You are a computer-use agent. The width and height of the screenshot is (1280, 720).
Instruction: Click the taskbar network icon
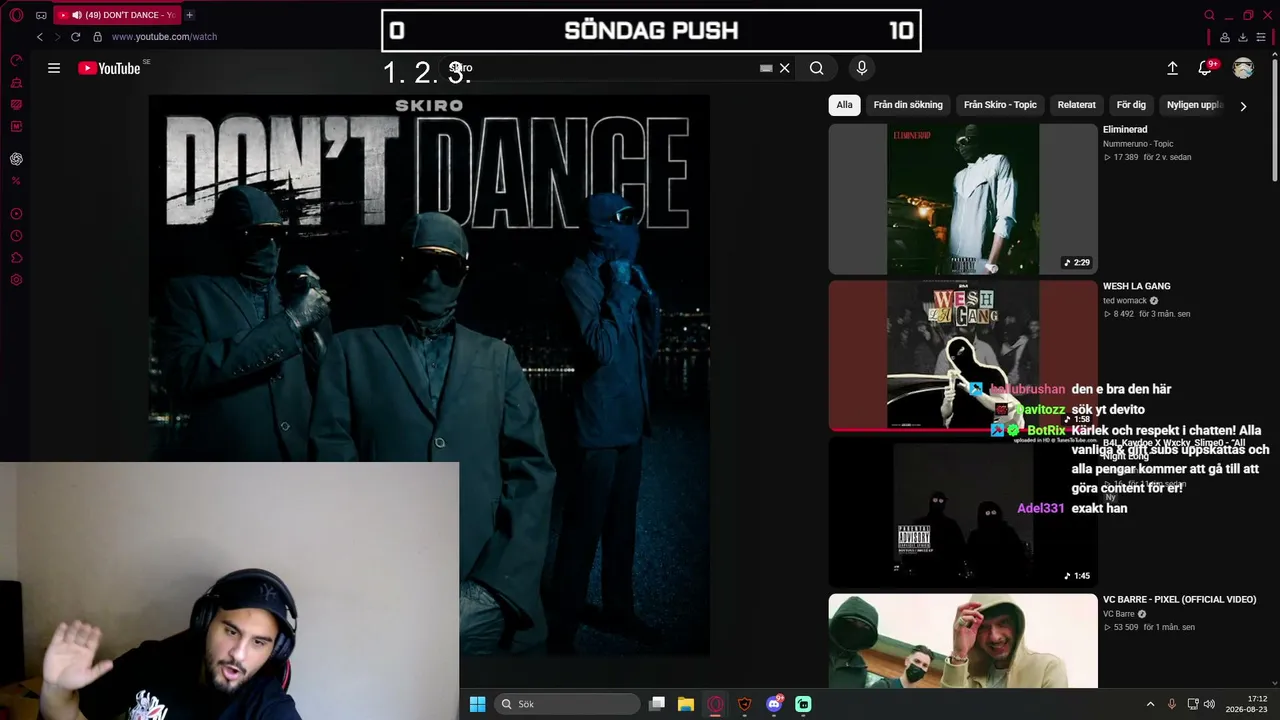pos(1193,704)
